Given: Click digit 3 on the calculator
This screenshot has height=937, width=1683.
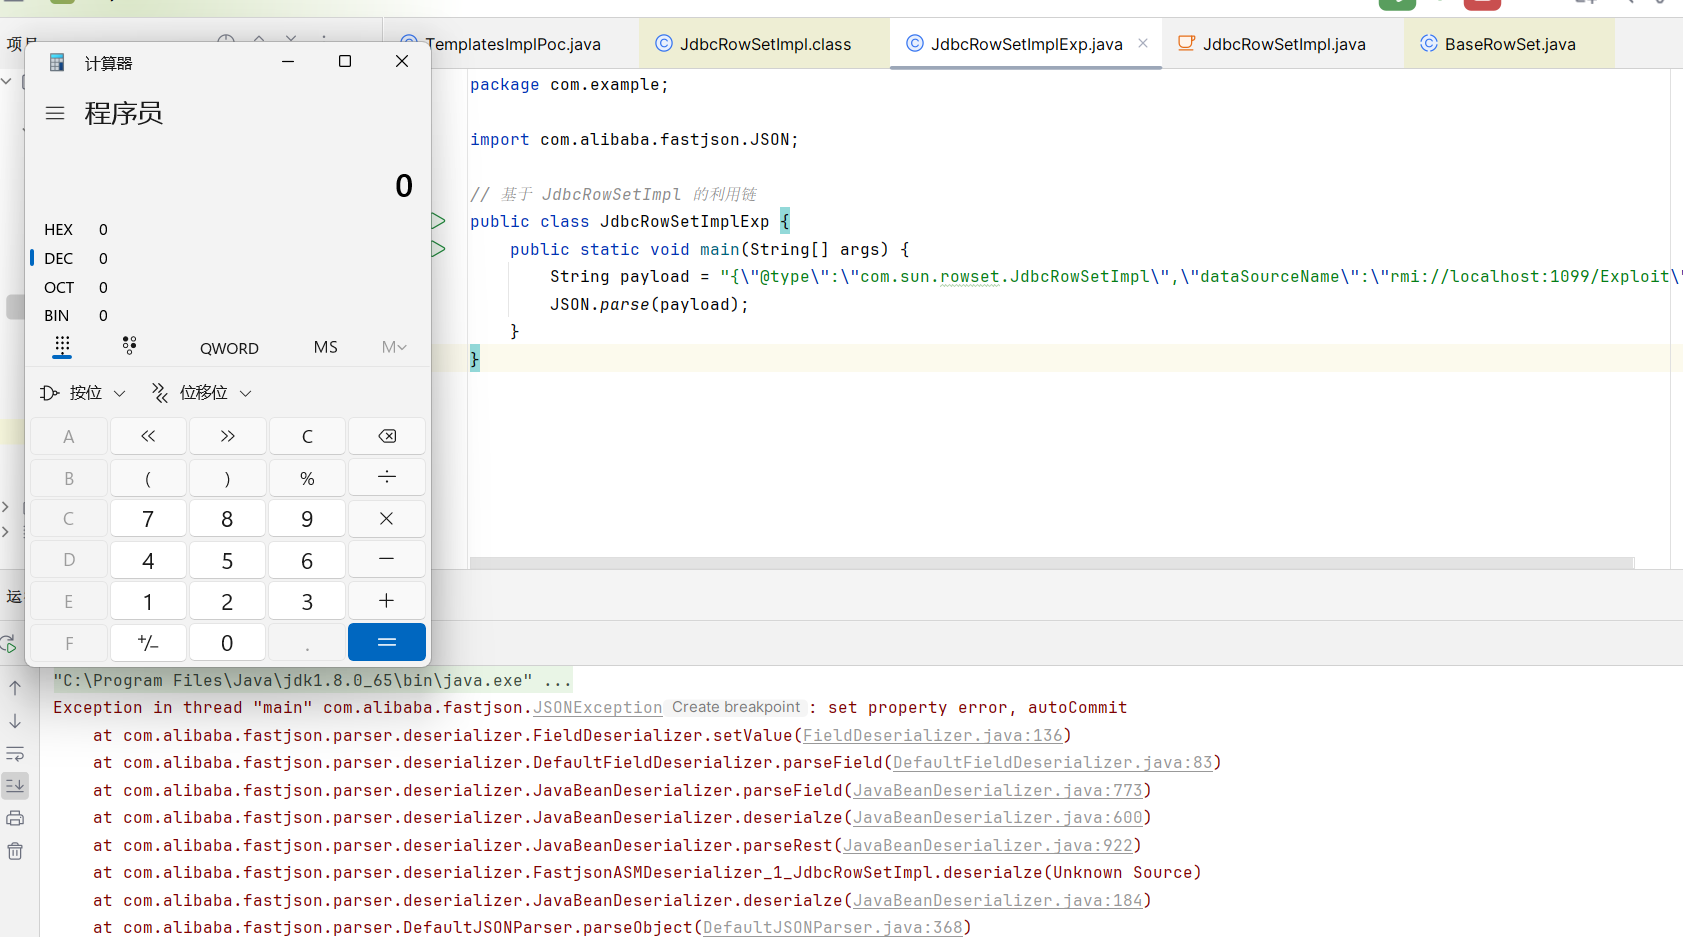Looking at the screenshot, I should 307,601.
